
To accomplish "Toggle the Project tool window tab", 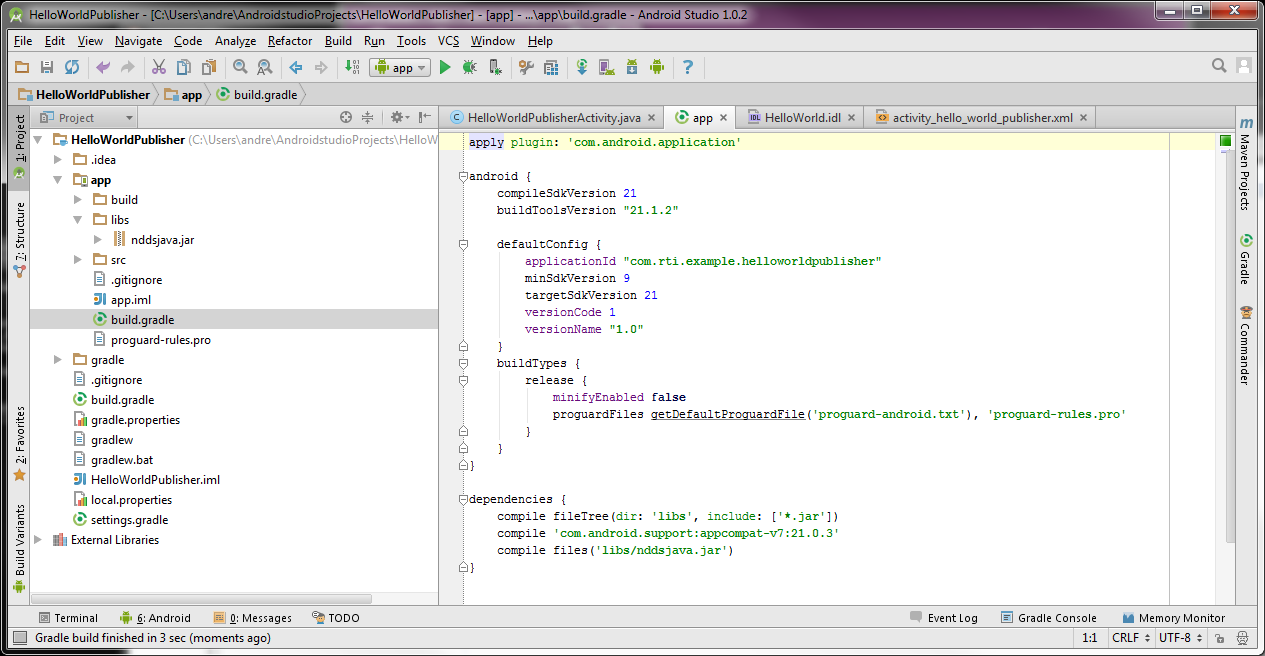I will tap(19, 147).
